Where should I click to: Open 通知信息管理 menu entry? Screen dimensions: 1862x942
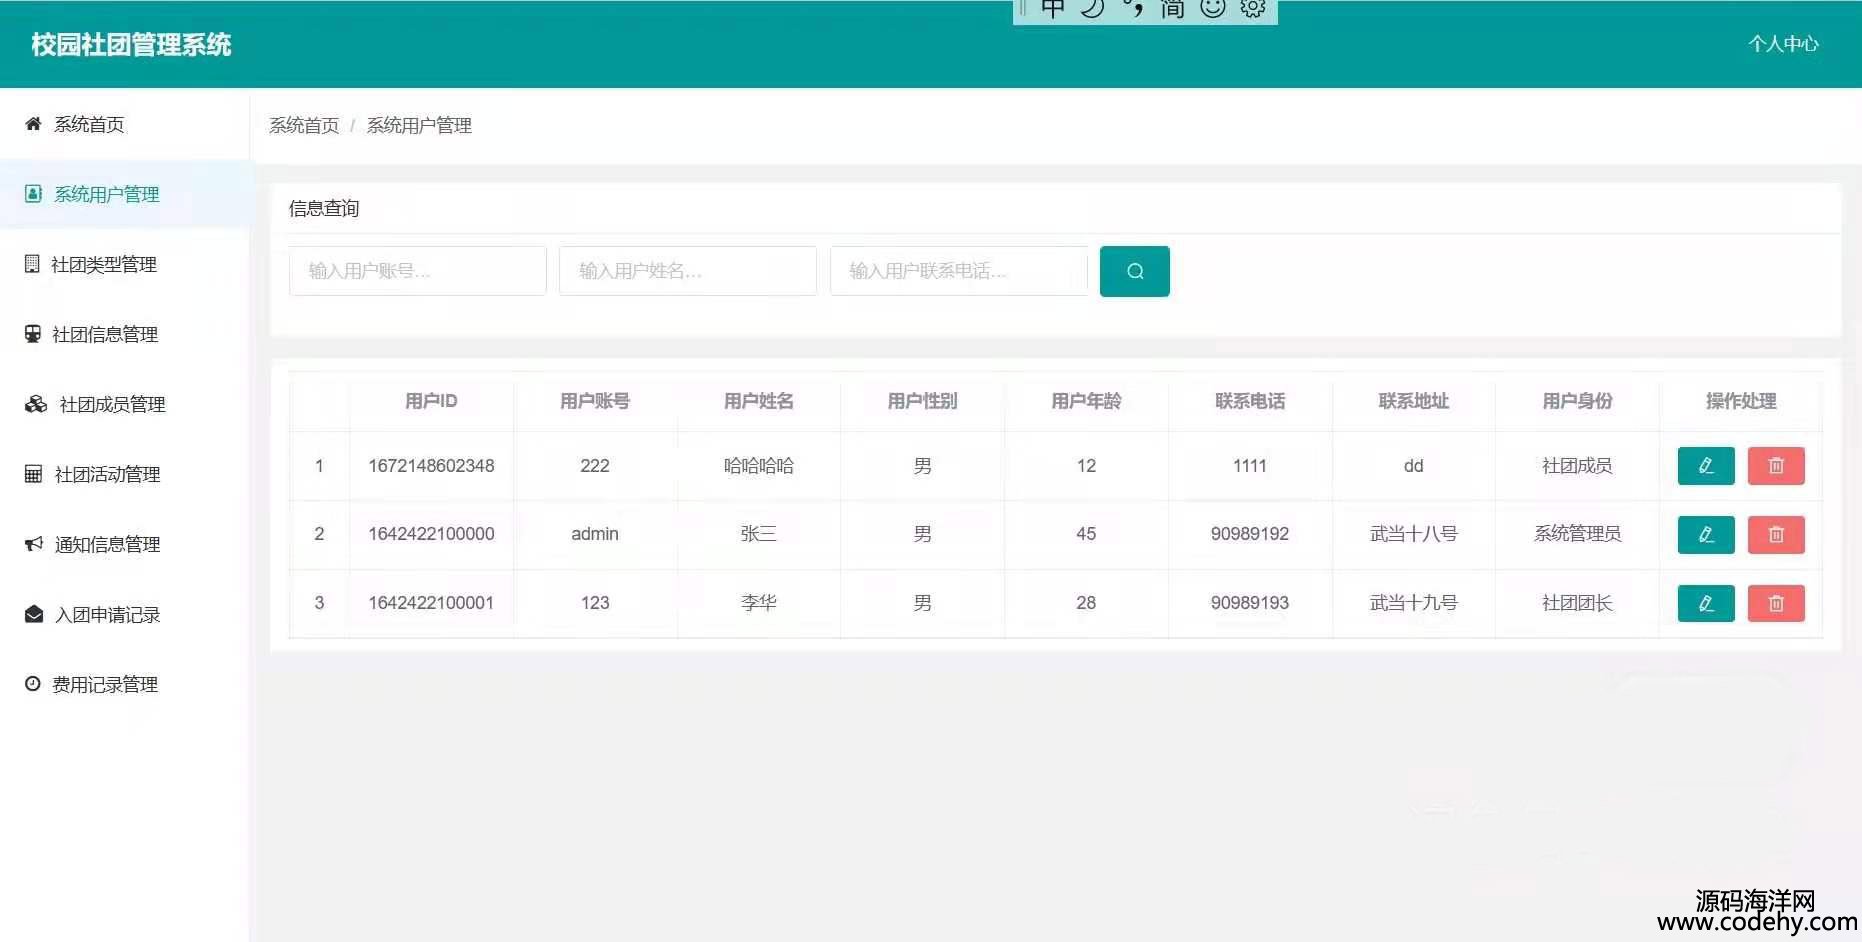point(107,544)
